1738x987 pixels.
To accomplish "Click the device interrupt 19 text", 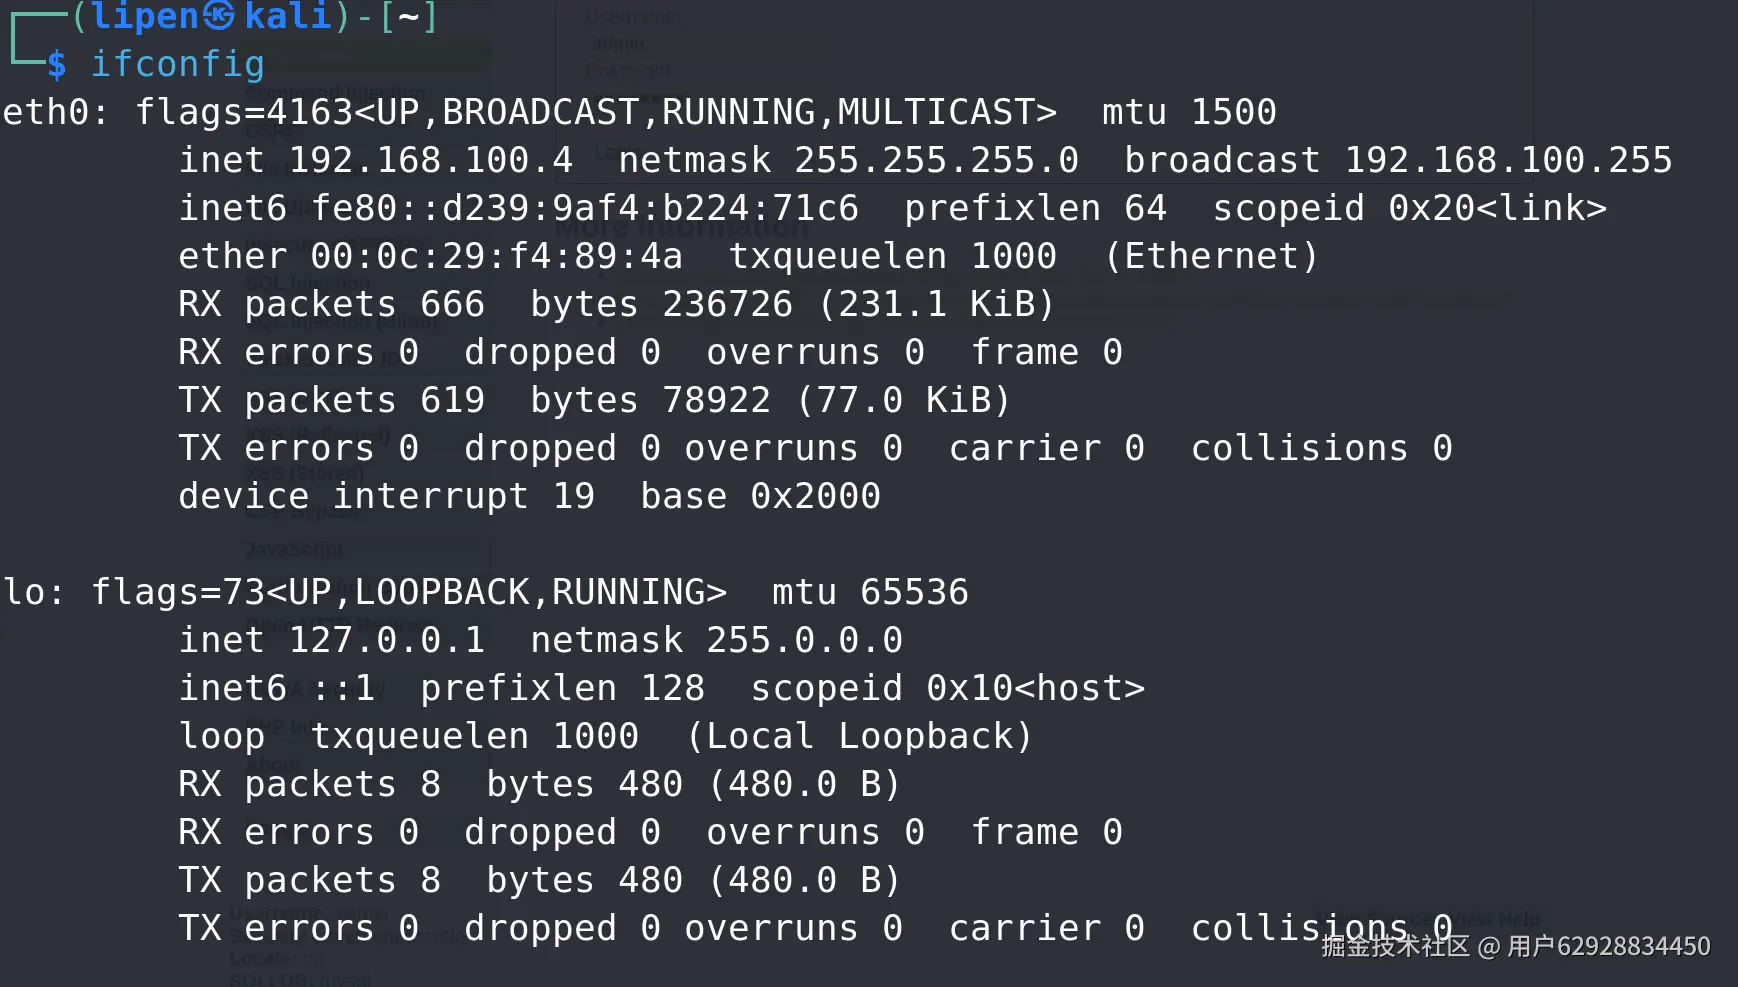I will (387, 496).
